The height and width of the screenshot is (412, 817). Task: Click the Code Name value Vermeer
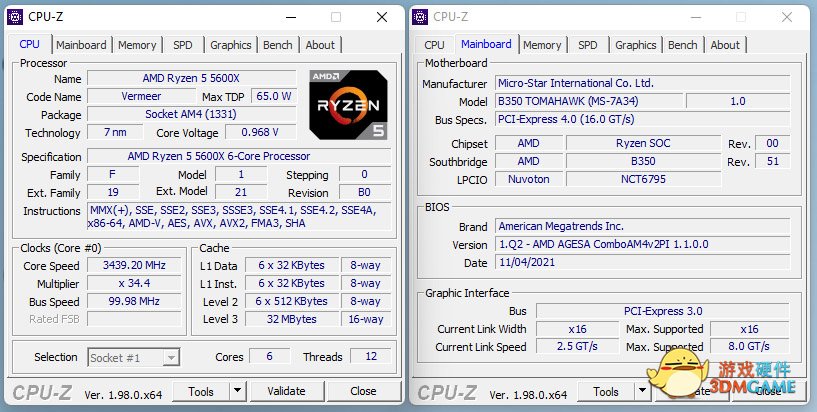141,96
